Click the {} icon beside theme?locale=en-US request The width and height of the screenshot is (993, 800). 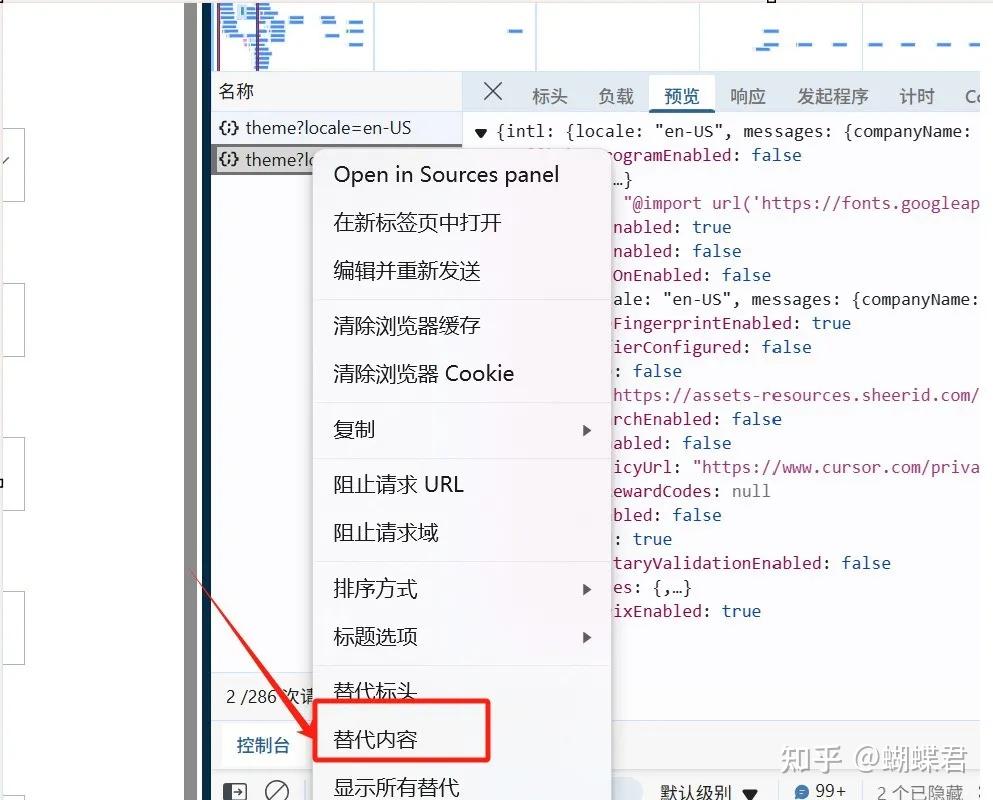click(230, 128)
